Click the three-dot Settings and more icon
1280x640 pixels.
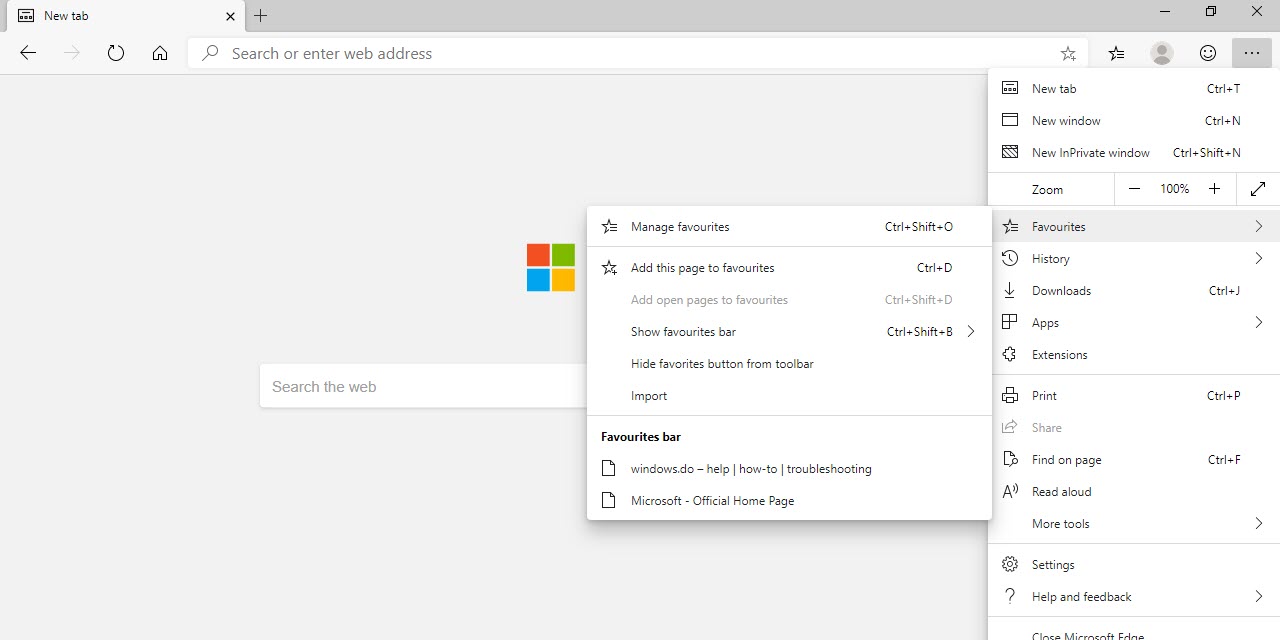(1252, 53)
